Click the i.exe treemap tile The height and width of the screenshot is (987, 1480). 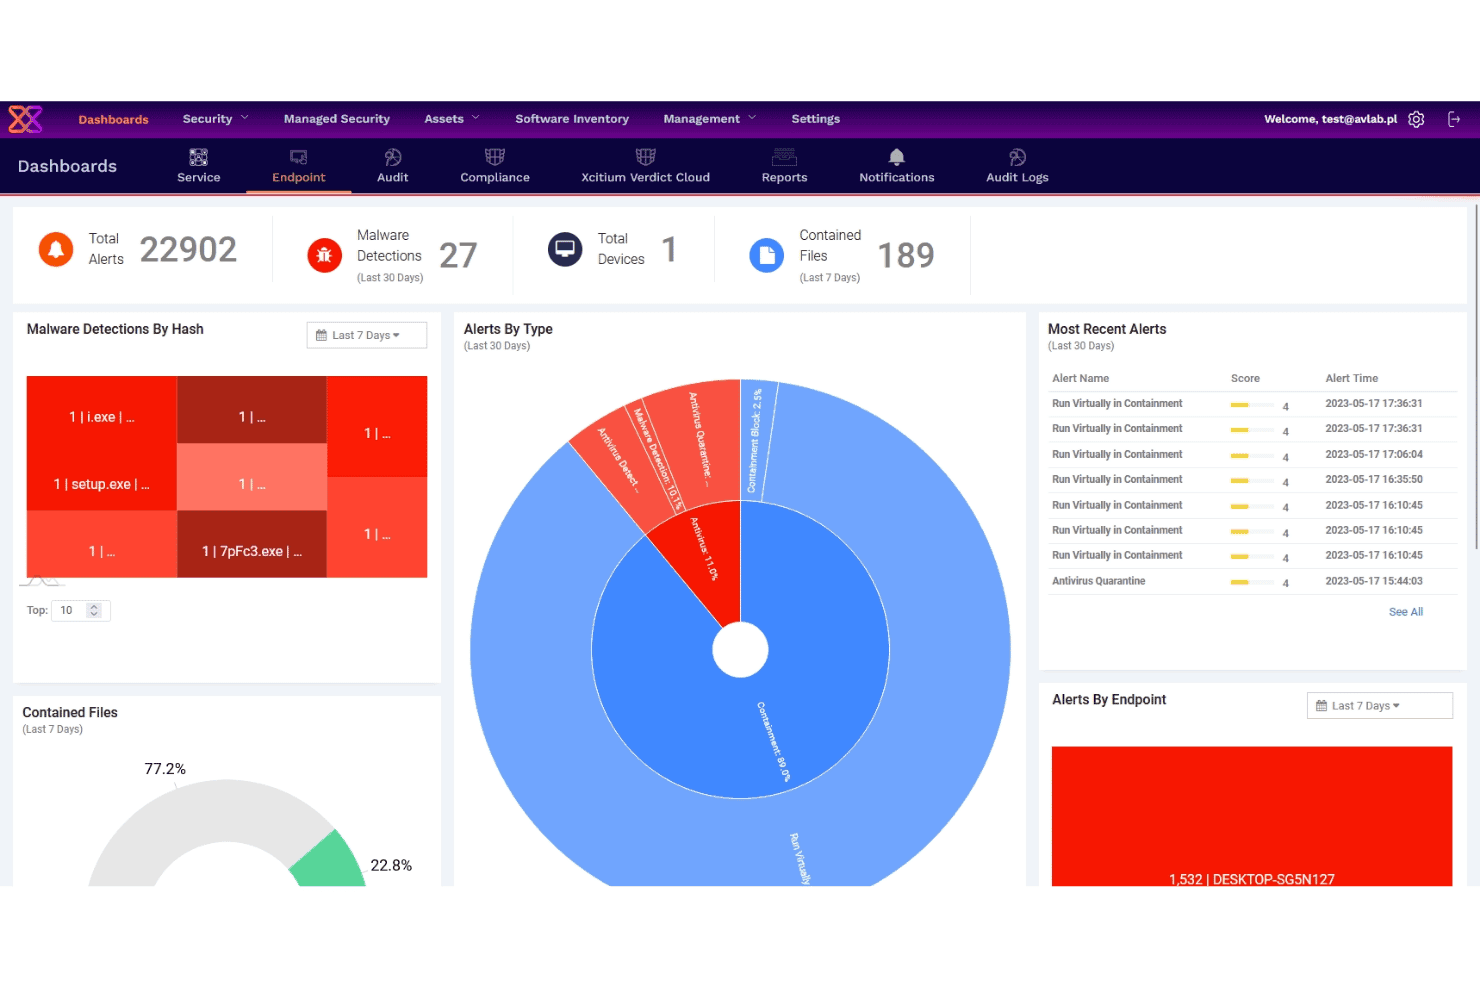pos(102,411)
